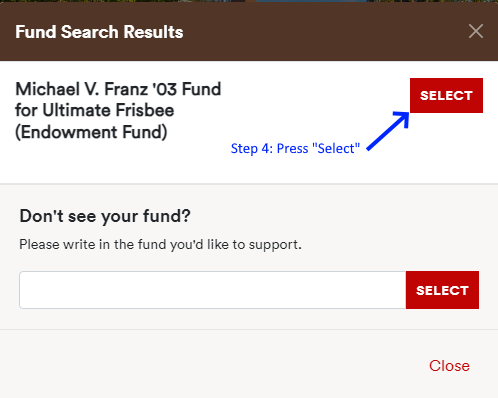Click SELECT beside the write-in fund field
The width and height of the screenshot is (498, 398).
[x=442, y=290]
